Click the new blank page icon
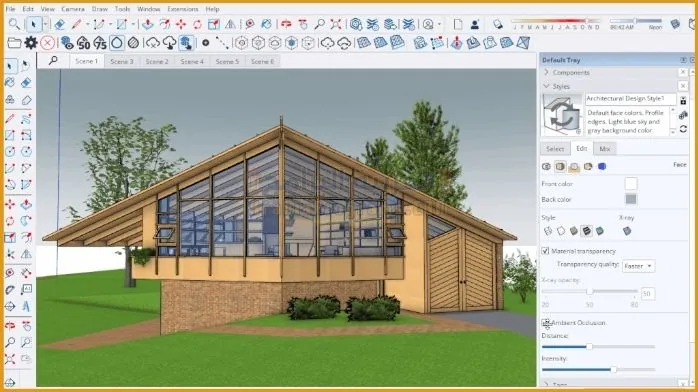698x392 pixels. (x=458, y=24)
